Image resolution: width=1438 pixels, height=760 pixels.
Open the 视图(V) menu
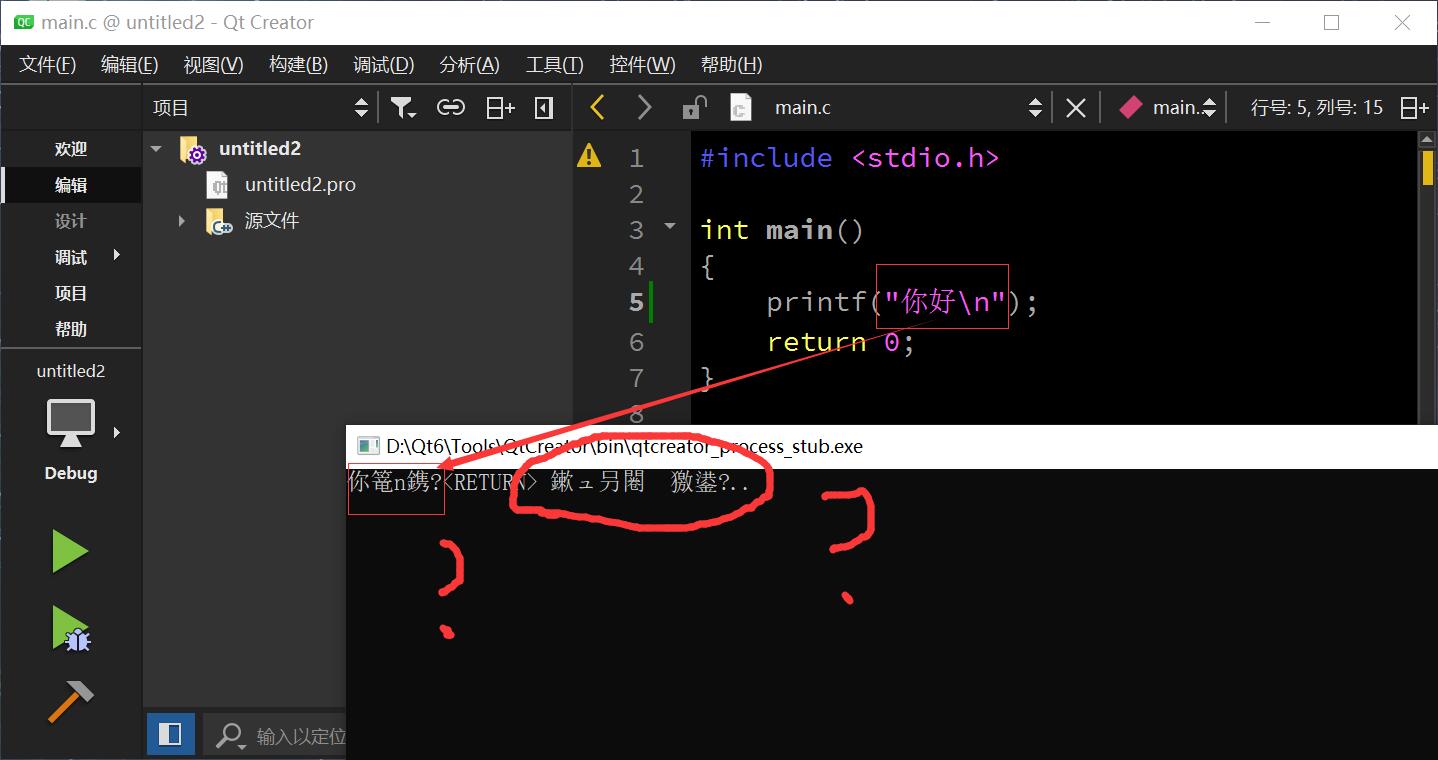214,65
